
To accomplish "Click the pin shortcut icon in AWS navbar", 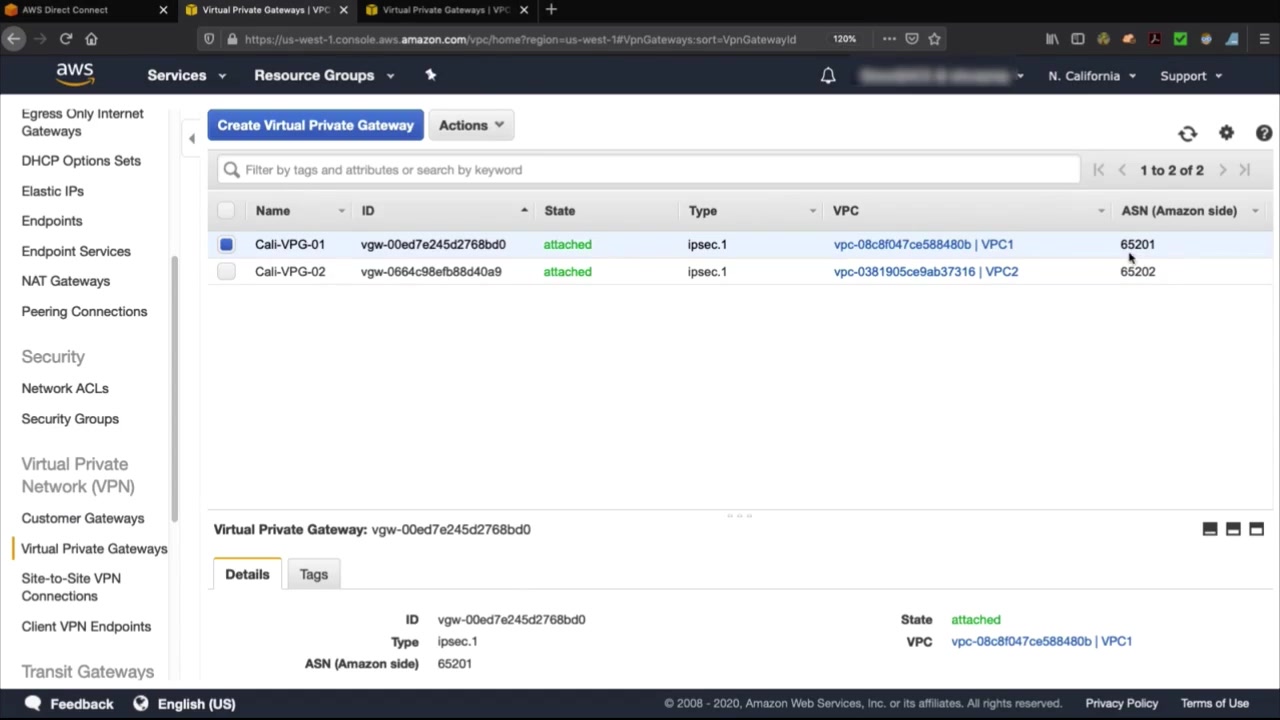I will click(x=431, y=75).
